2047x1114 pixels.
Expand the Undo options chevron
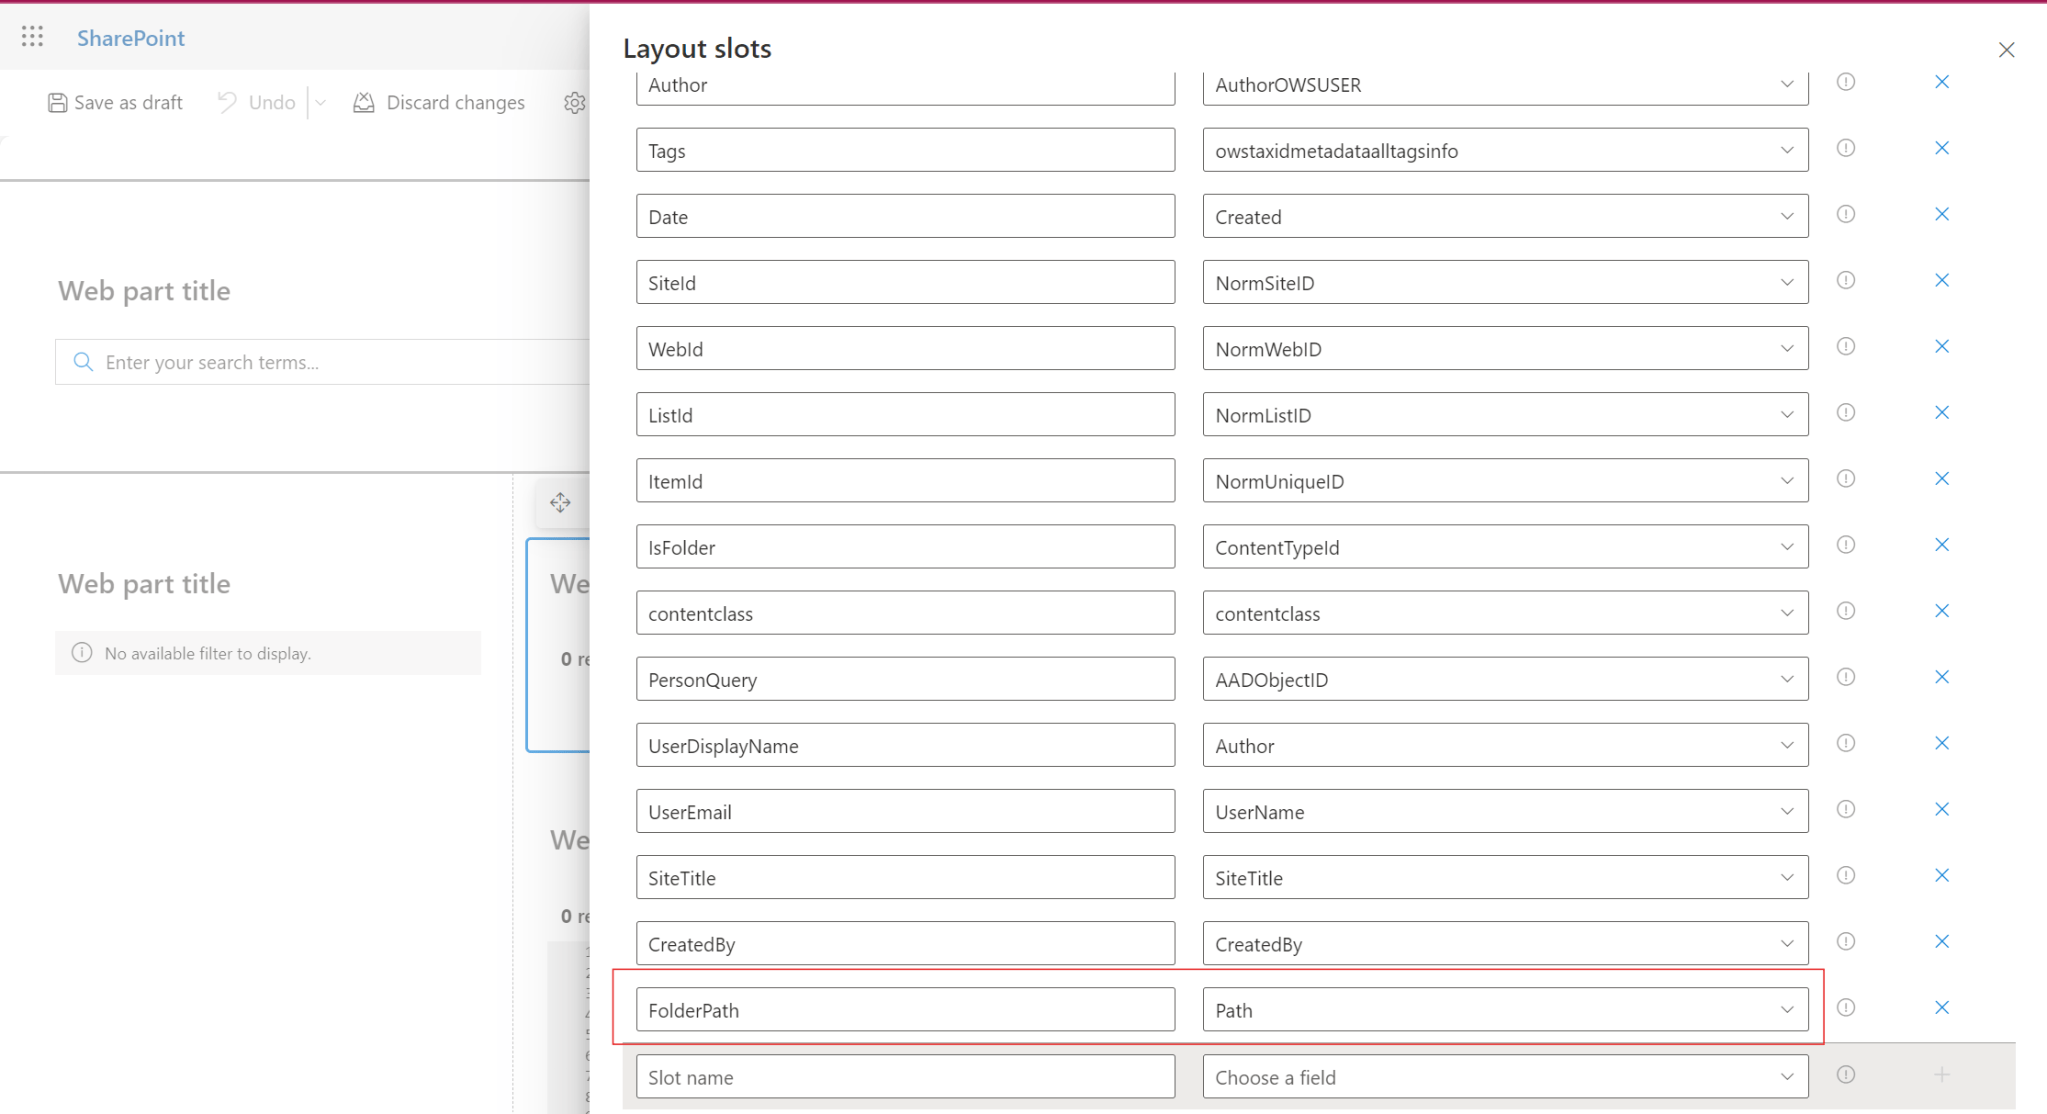[320, 102]
